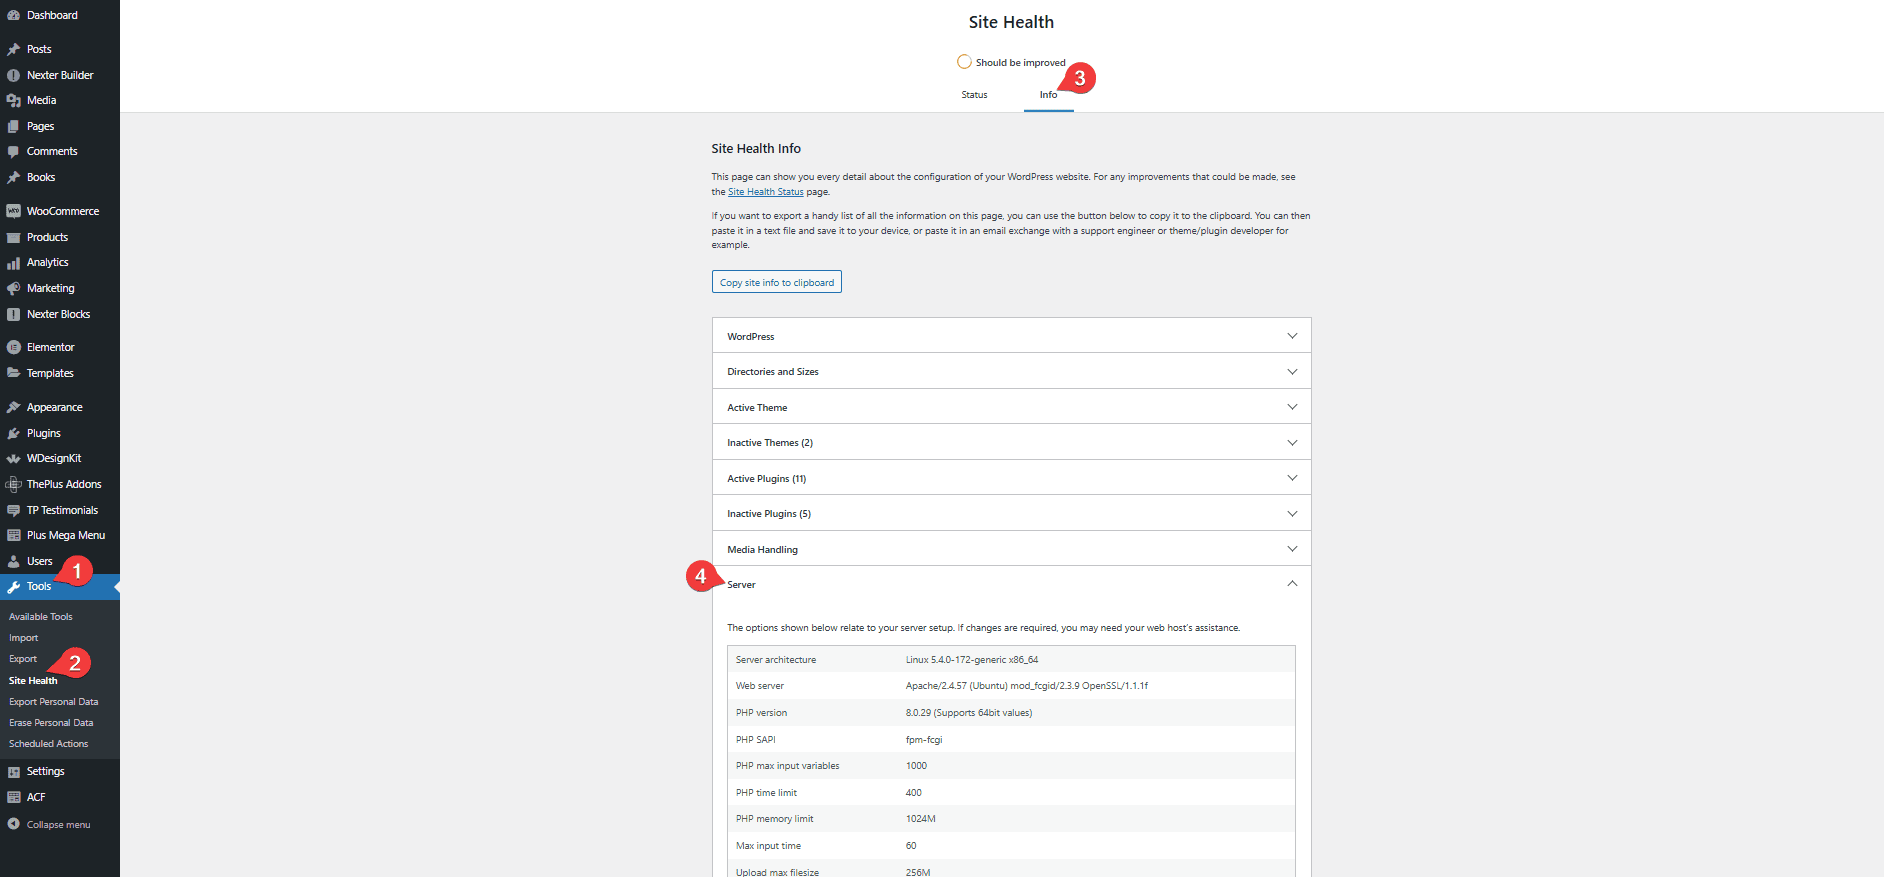Click the WooCommerce logo icon
1884x877 pixels.
coord(13,211)
